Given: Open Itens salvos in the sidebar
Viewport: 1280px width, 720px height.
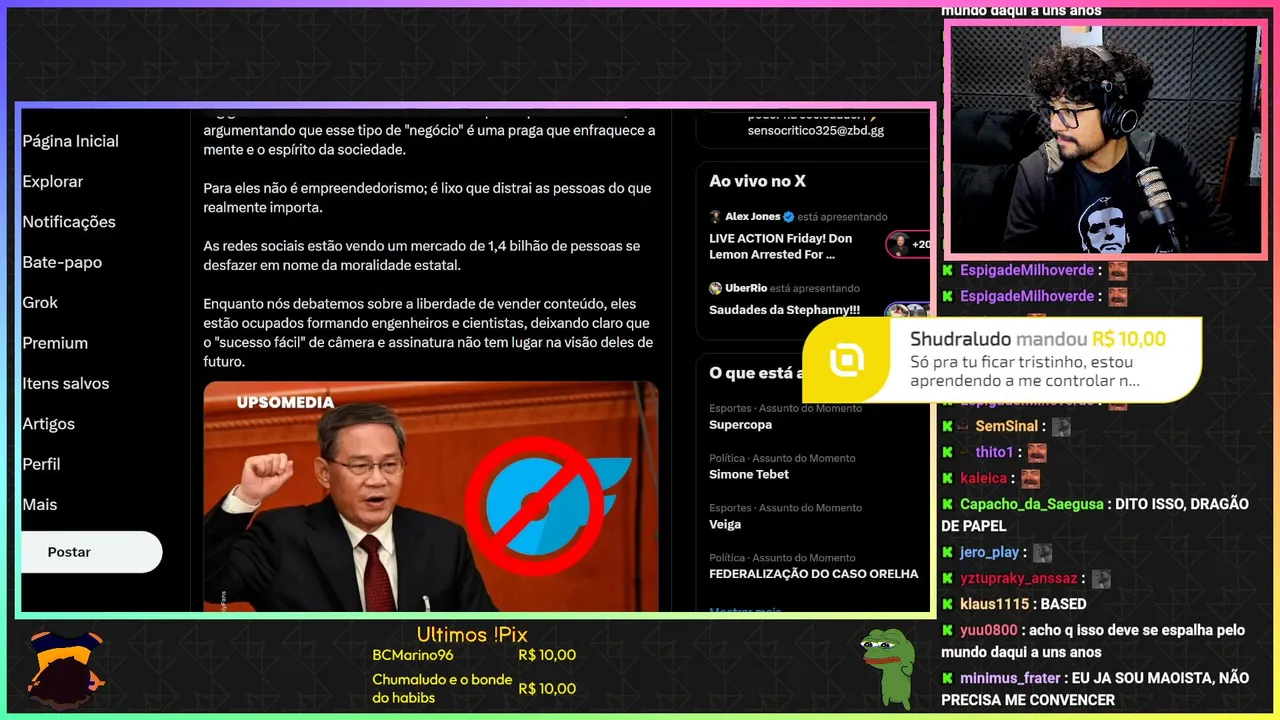Looking at the screenshot, I should [66, 383].
